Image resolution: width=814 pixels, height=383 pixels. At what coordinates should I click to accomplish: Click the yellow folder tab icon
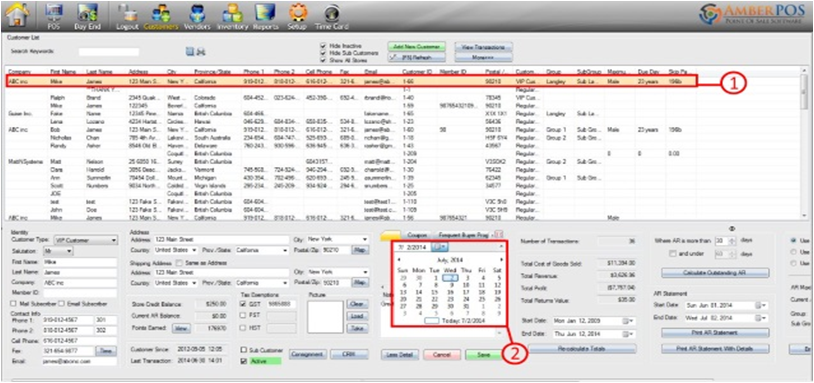(391, 236)
